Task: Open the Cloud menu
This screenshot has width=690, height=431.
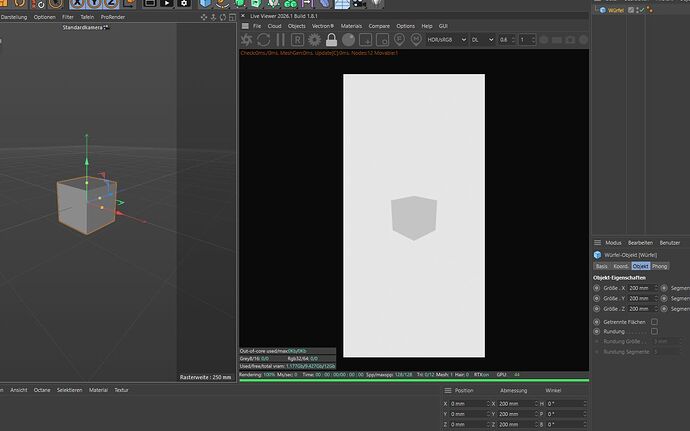Action: click(x=274, y=26)
